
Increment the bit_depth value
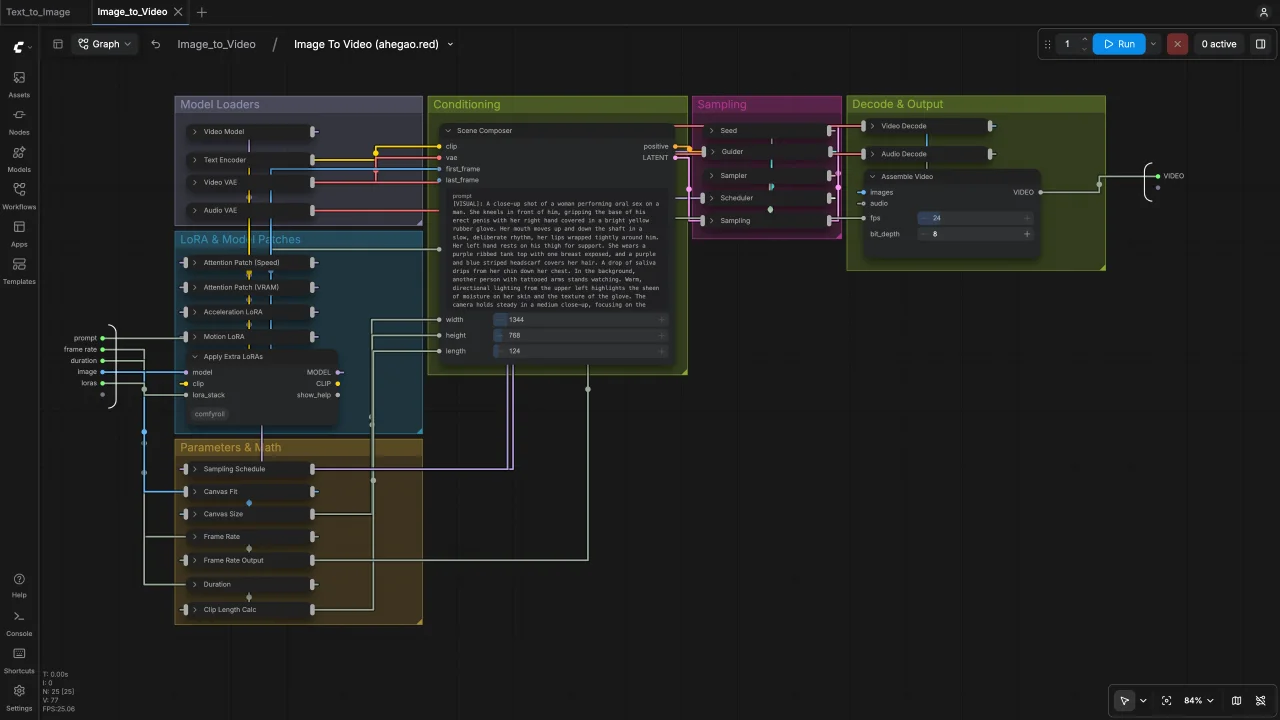(1027, 234)
